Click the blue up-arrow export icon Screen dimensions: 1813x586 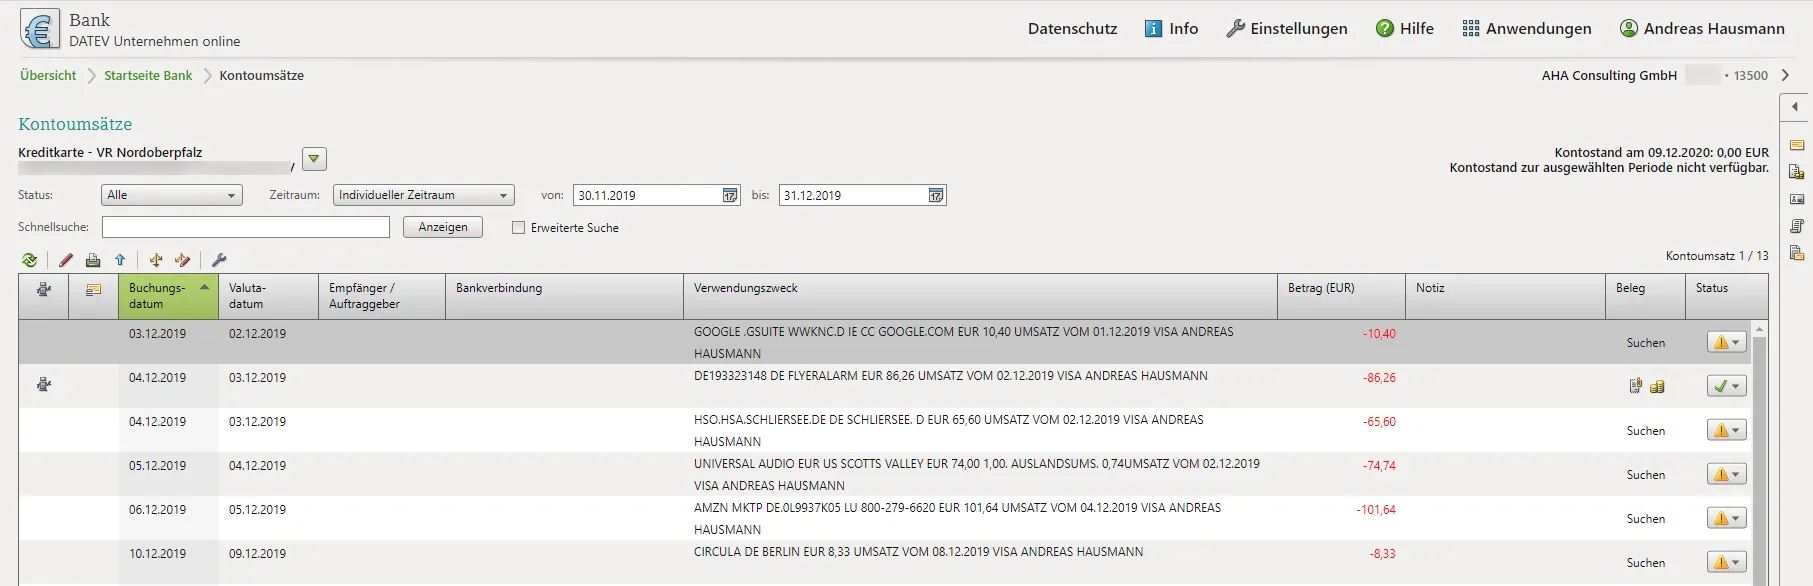(120, 260)
